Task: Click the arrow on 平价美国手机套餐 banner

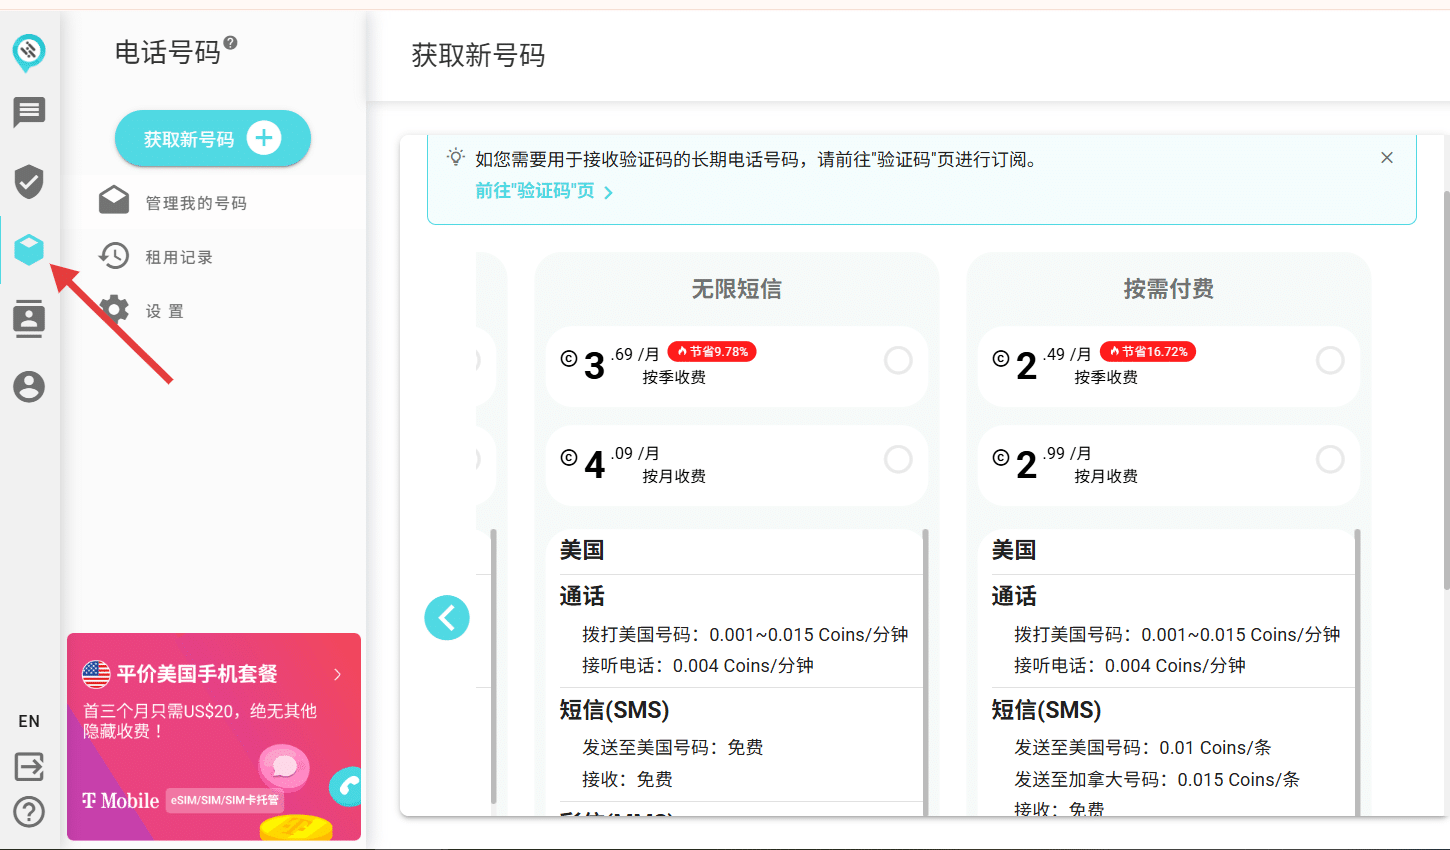Action: [338, 674]
